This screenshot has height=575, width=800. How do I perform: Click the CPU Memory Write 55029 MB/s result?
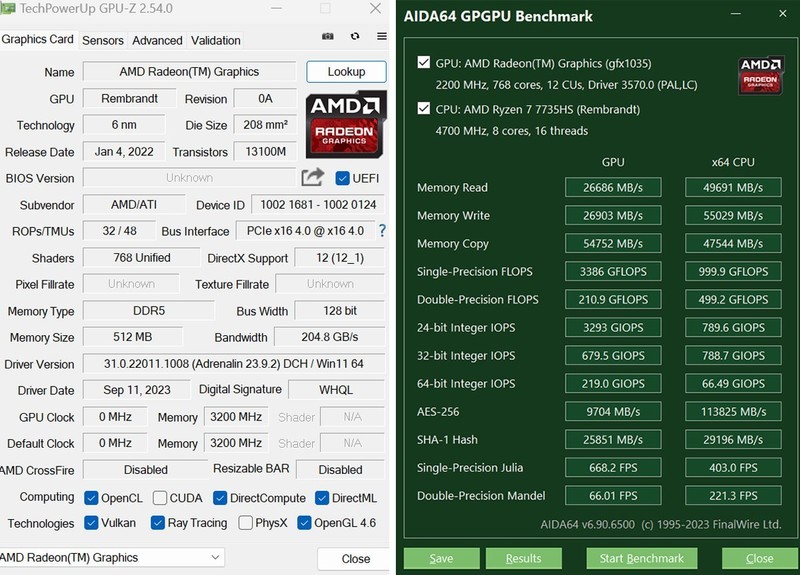733,215
